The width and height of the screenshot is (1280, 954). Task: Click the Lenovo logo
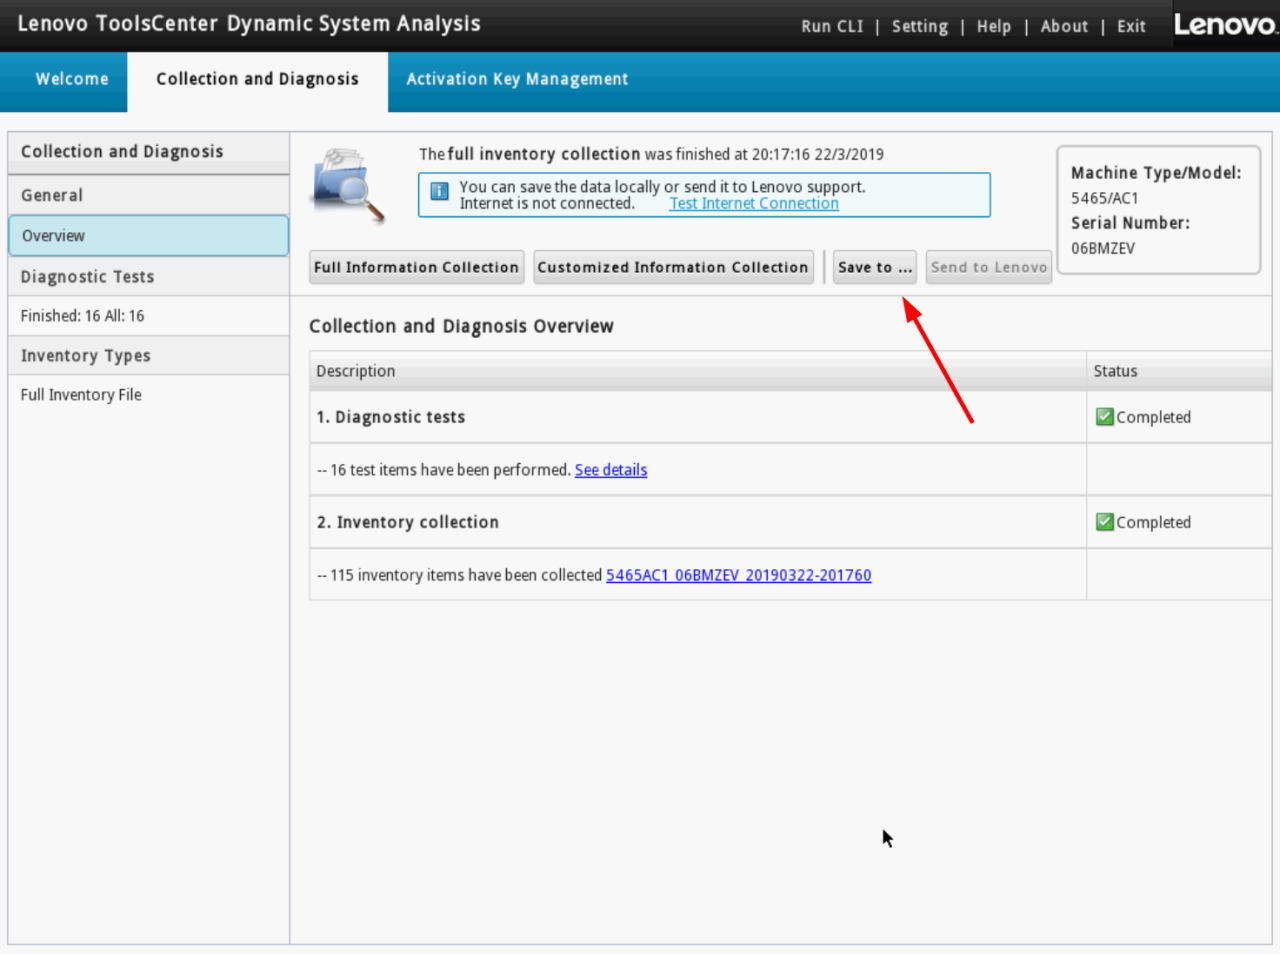(x=1226, y=25)
